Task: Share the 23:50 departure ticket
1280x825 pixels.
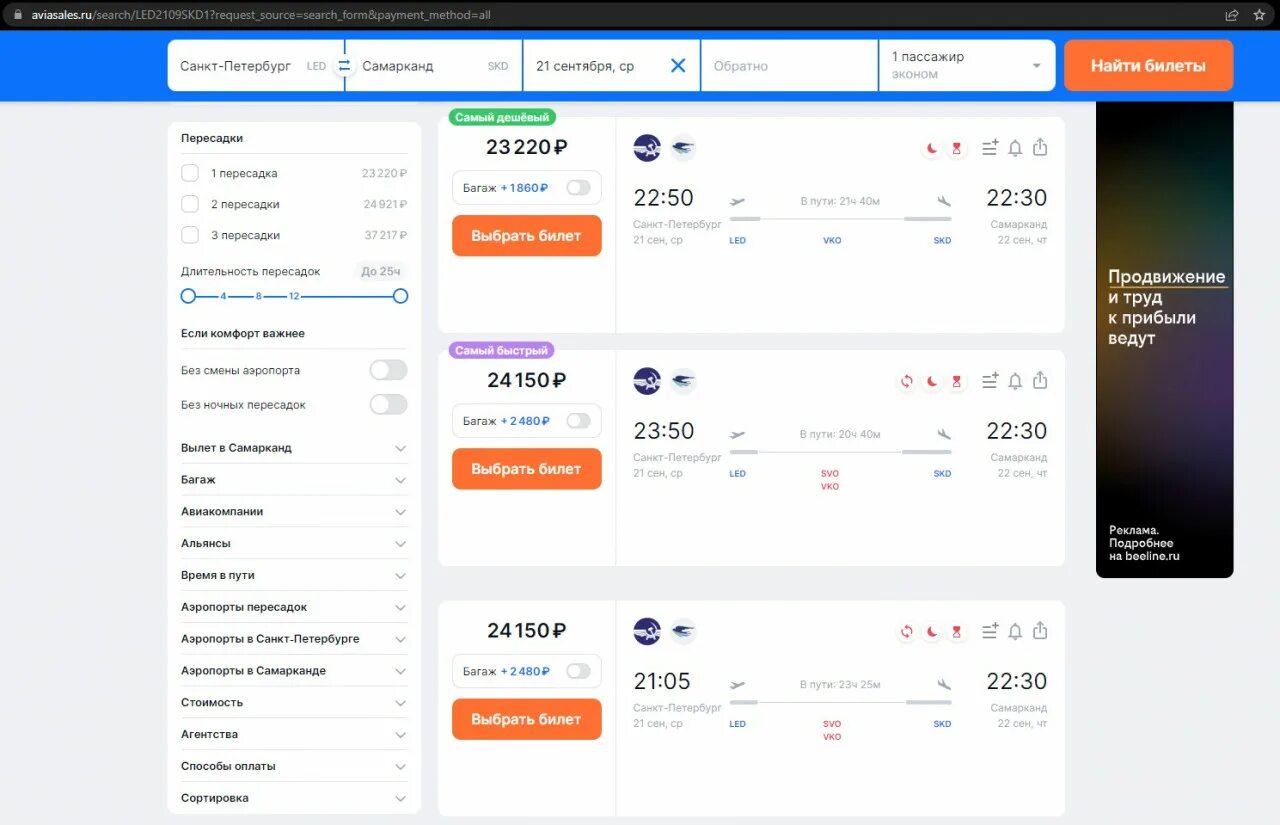Action: [x=1040, y=380]
